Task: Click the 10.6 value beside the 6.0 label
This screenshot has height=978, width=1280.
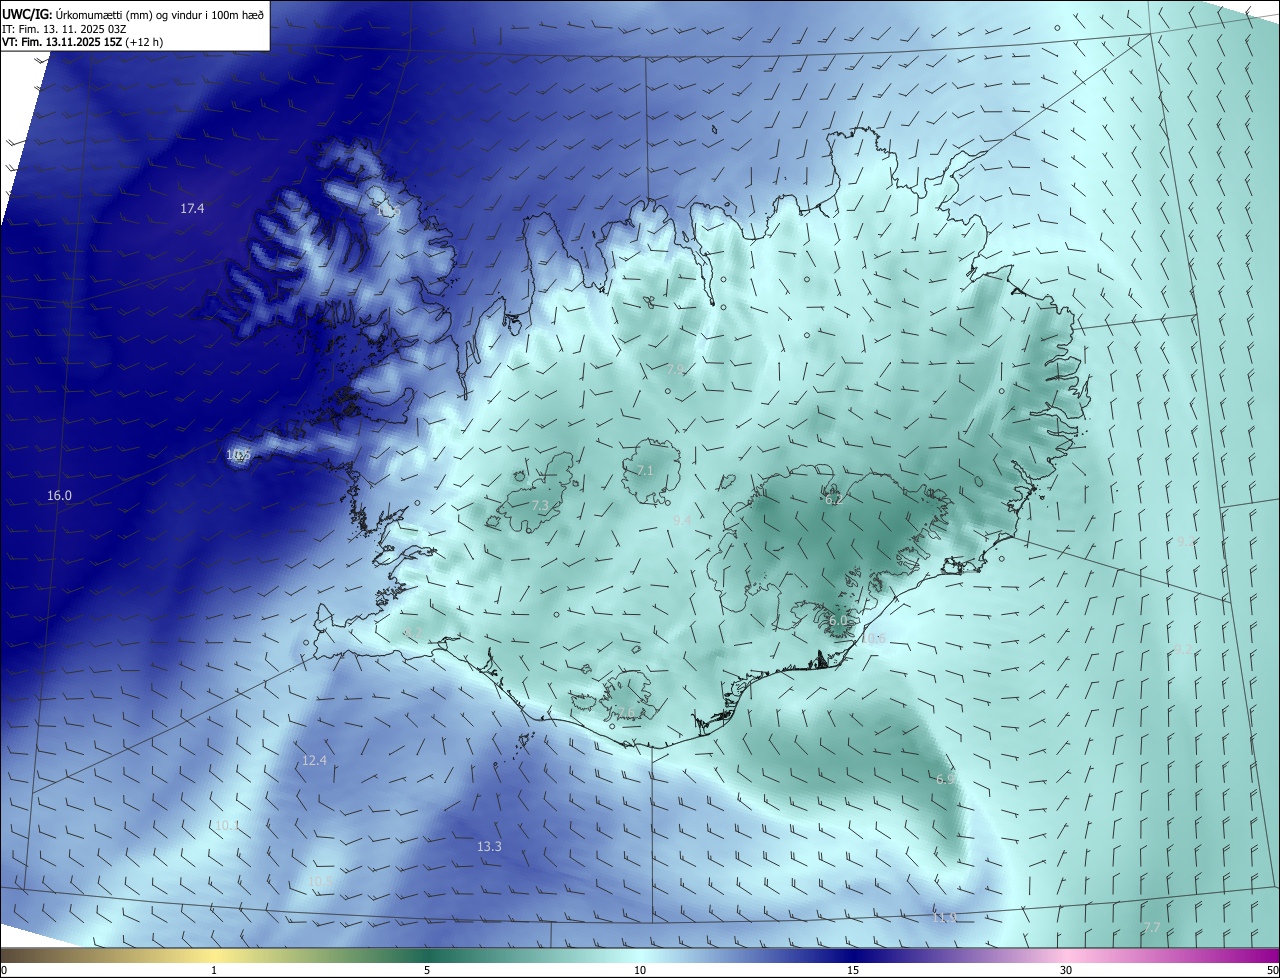Action: 873,639
